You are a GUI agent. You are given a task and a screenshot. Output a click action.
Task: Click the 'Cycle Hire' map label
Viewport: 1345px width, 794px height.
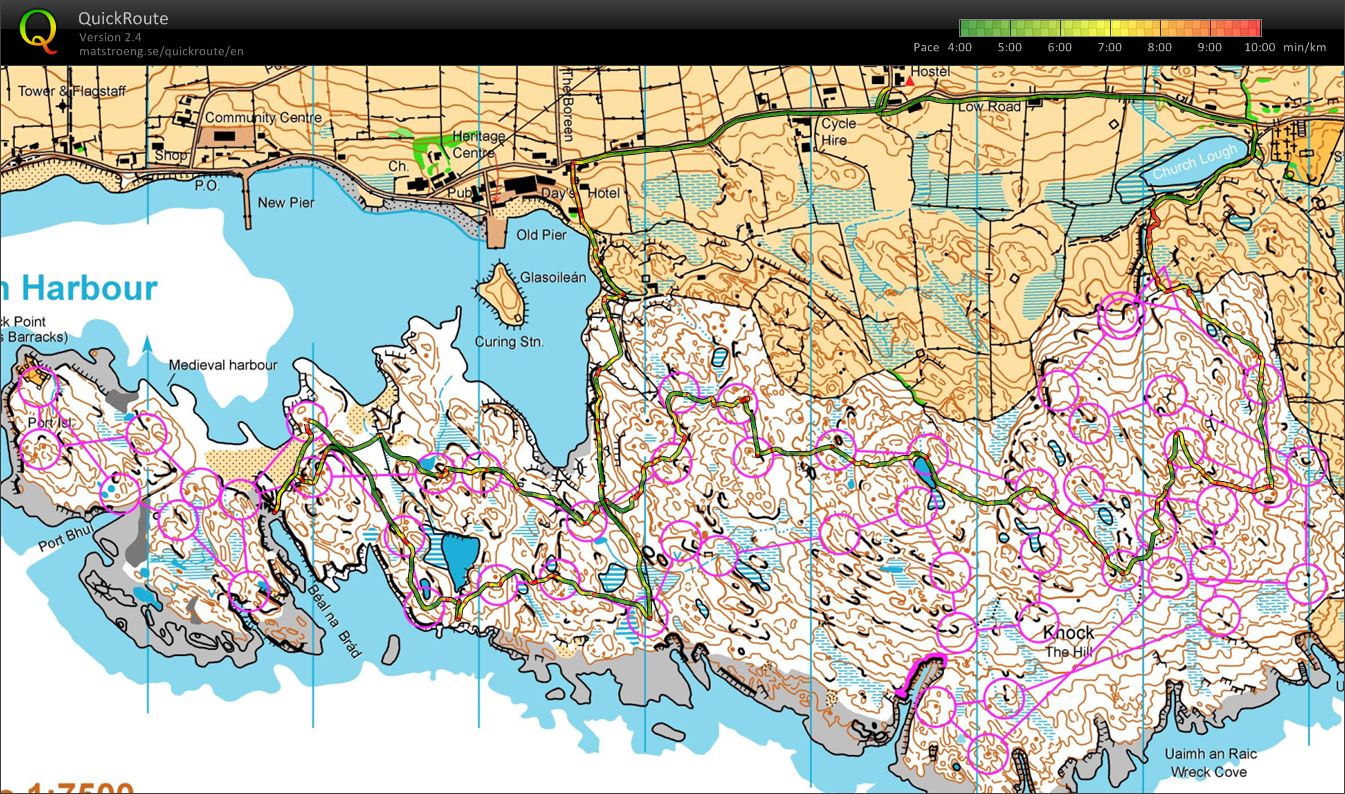click(x=838, y=132)
